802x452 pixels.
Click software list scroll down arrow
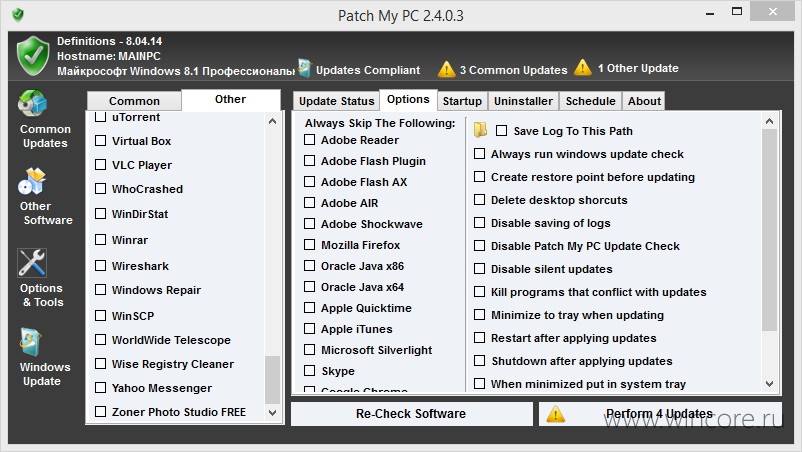[273, 413]
